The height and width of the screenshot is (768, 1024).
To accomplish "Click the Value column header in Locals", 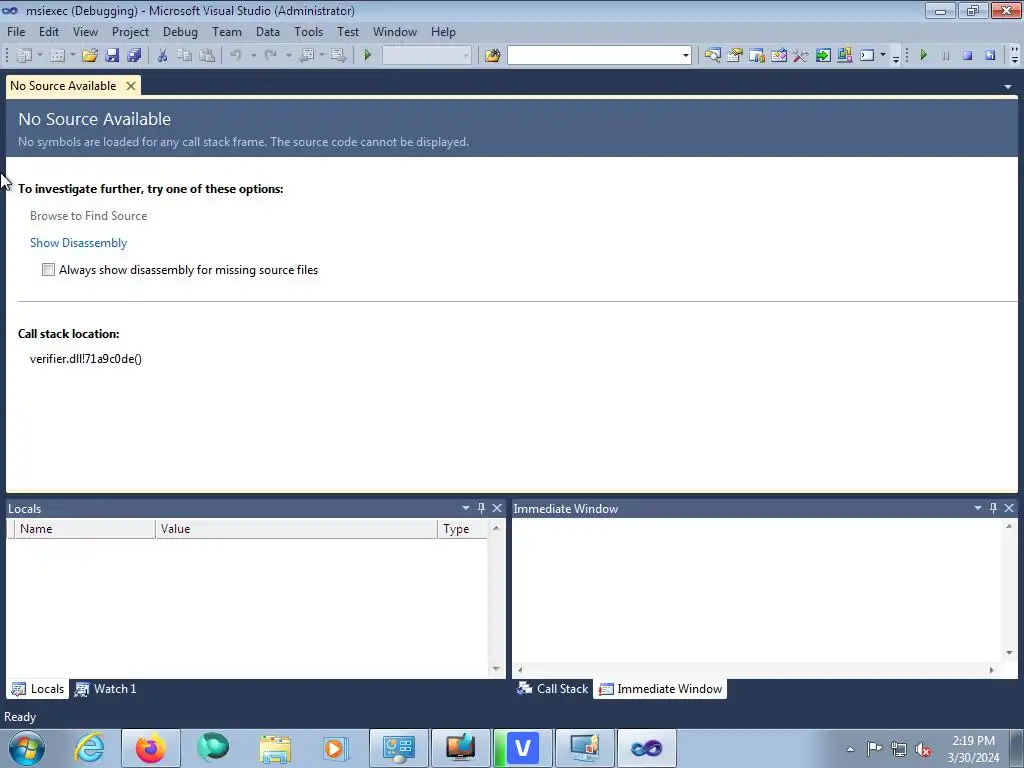I will 296,529.
